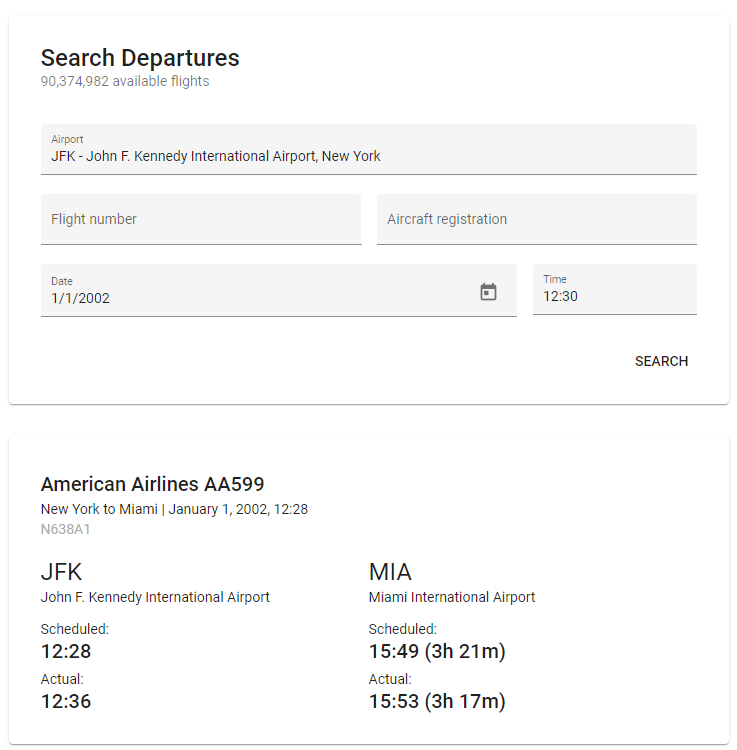This screenshot has height=750, width=737.
Task: Click the N638A1 registration text
Action: pos(65,529)
